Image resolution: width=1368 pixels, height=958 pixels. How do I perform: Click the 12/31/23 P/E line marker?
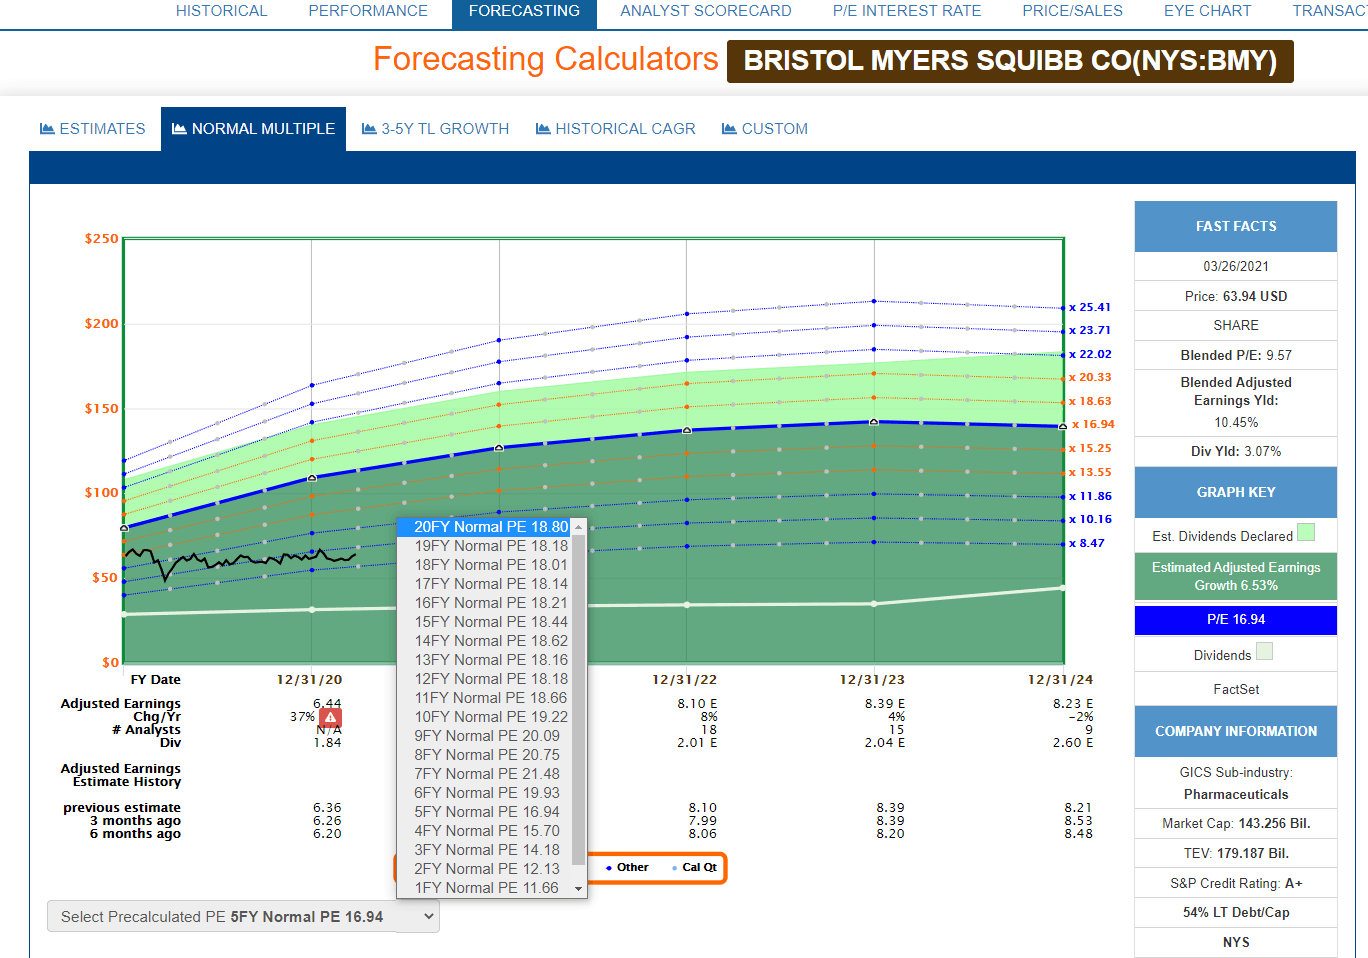tap(874, 422)
